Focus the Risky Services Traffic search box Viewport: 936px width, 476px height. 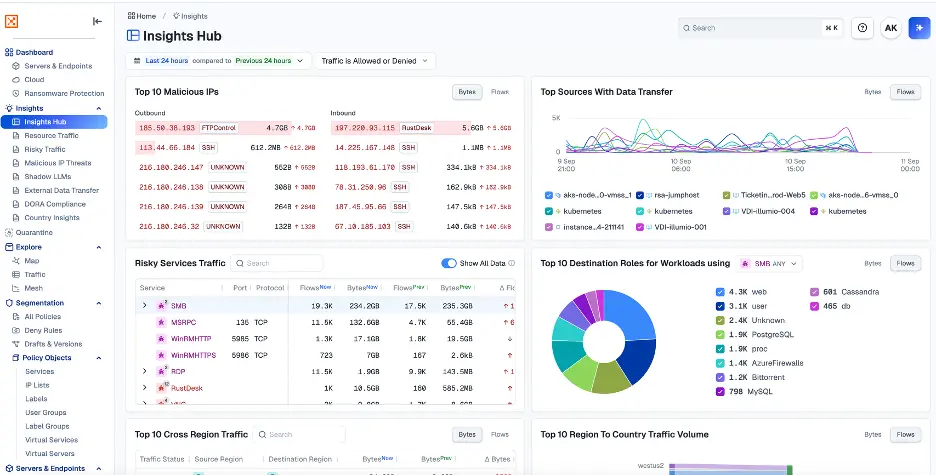coord(277,263)
